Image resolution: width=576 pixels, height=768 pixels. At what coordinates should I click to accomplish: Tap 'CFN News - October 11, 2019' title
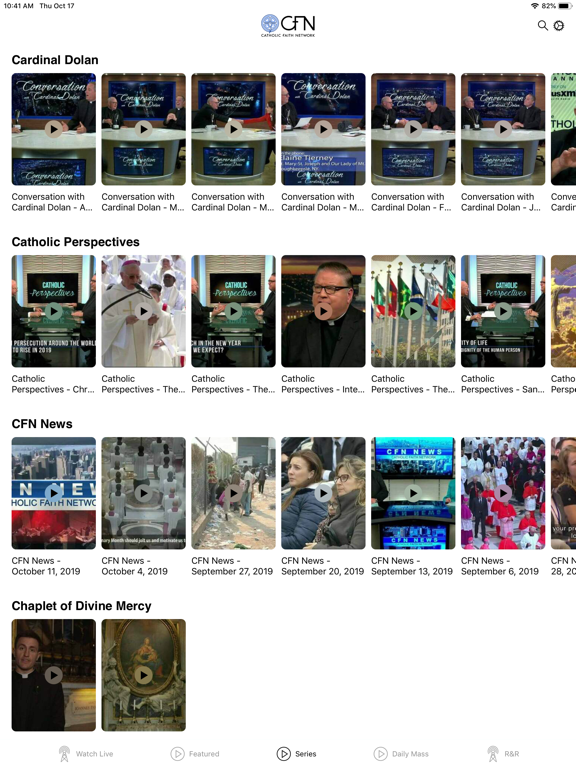[46, 566]
